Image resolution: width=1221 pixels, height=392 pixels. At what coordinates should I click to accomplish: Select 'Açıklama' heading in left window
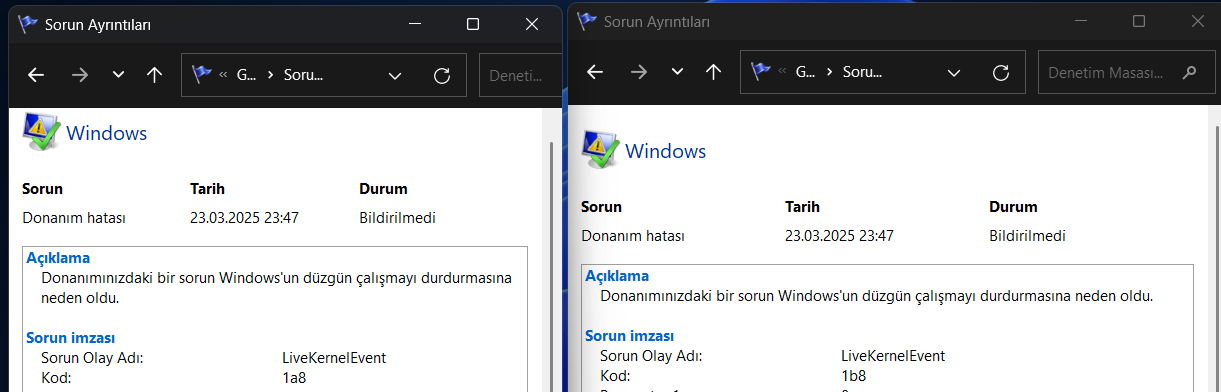58,258
